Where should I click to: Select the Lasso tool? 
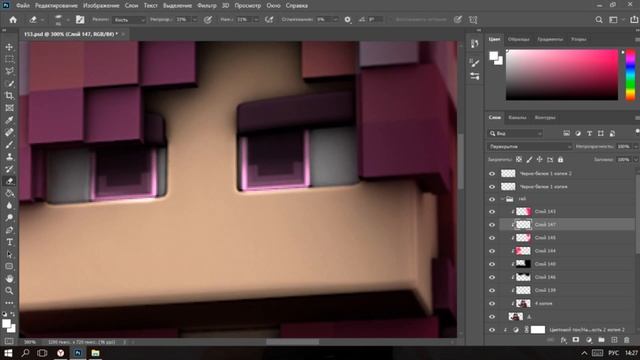[9, 71]
